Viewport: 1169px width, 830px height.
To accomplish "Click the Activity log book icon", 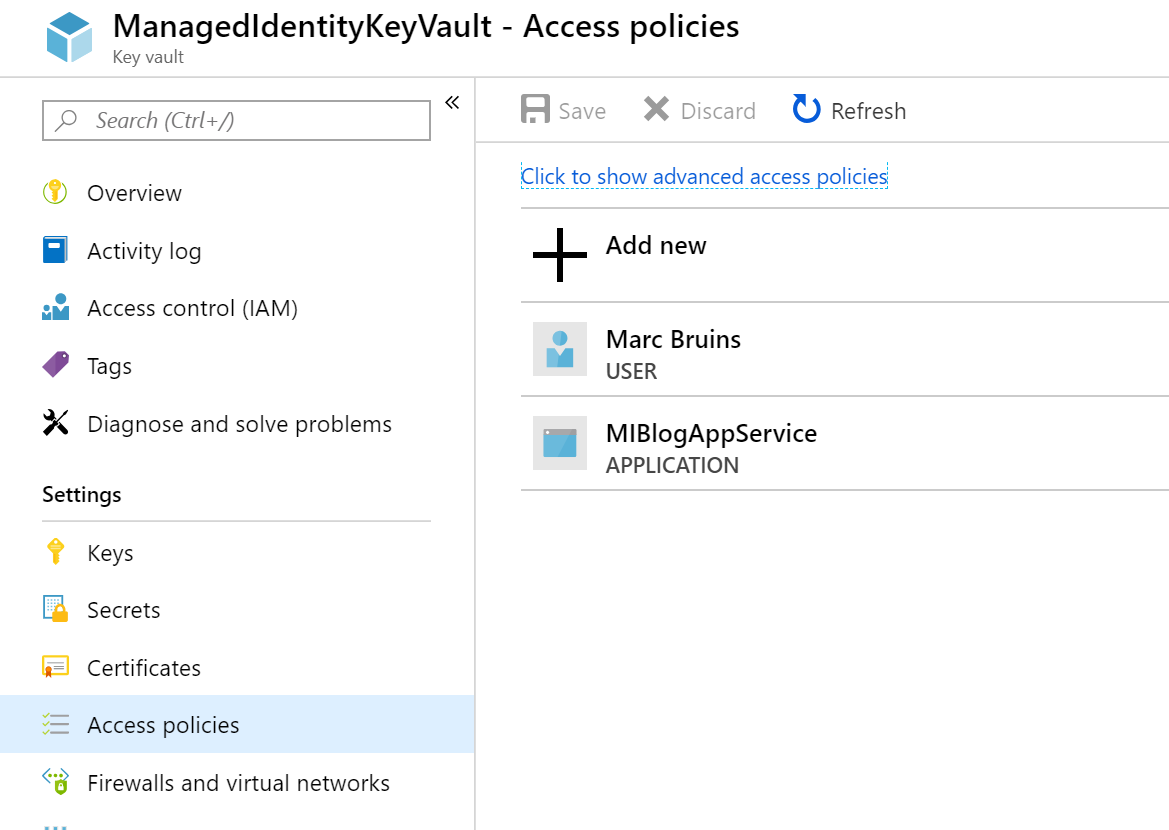I will point(55,250).
